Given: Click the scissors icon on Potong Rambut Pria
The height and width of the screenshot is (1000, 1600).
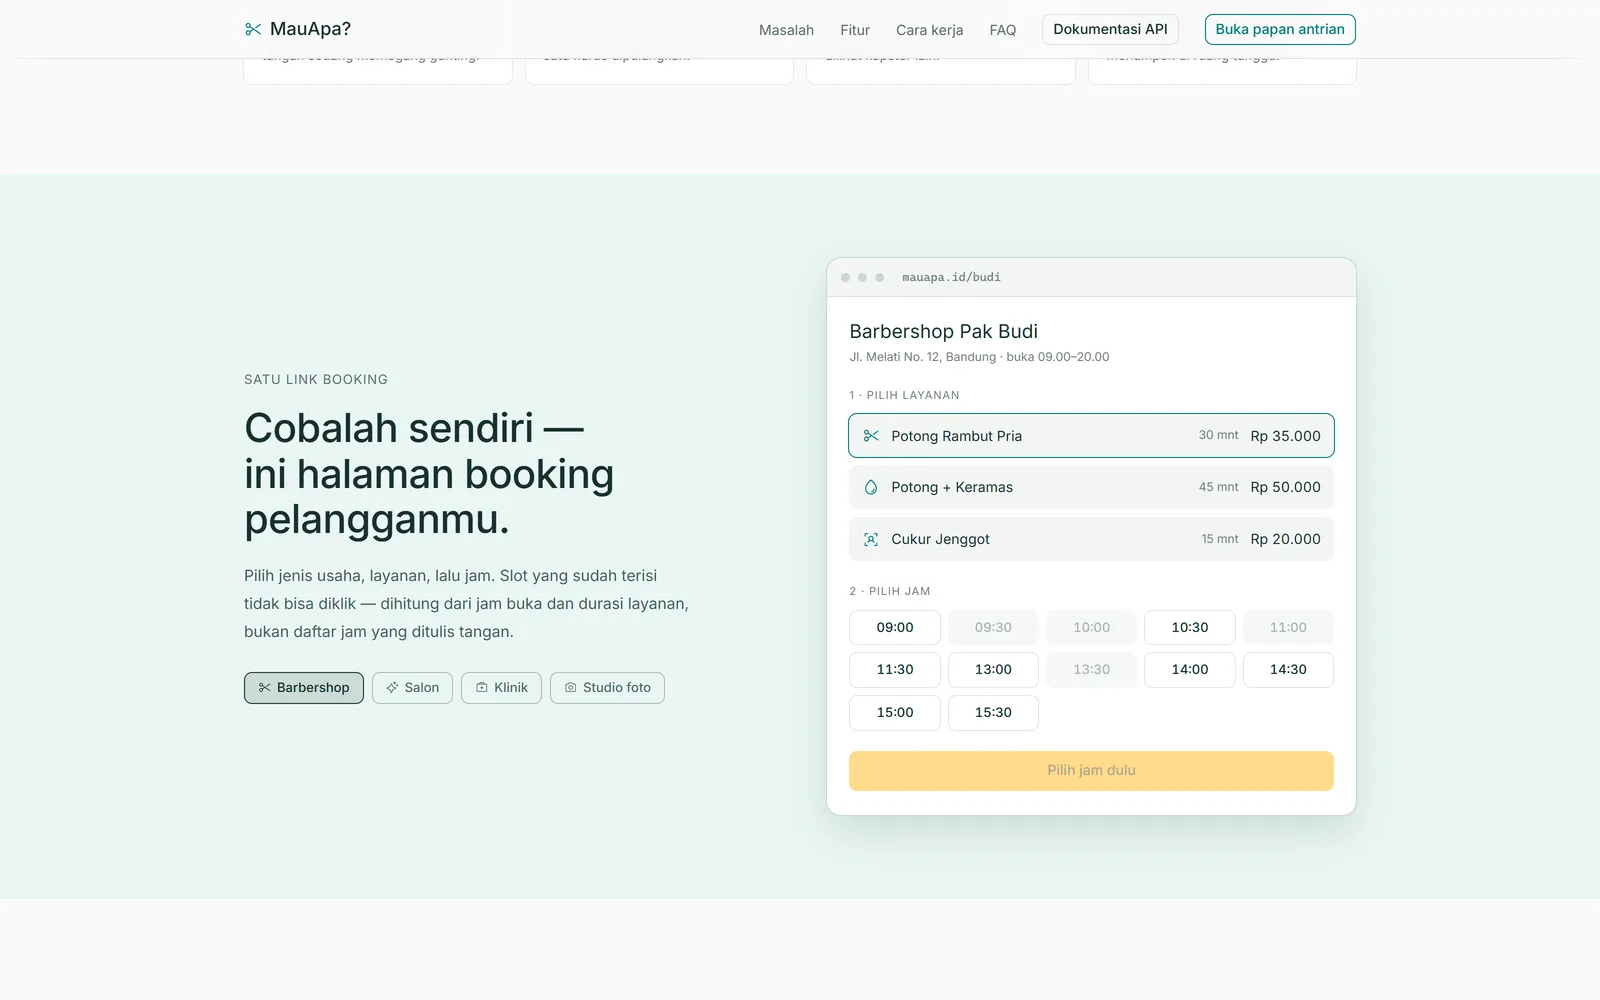Looking at the screenshot, I should click(871, 436).
